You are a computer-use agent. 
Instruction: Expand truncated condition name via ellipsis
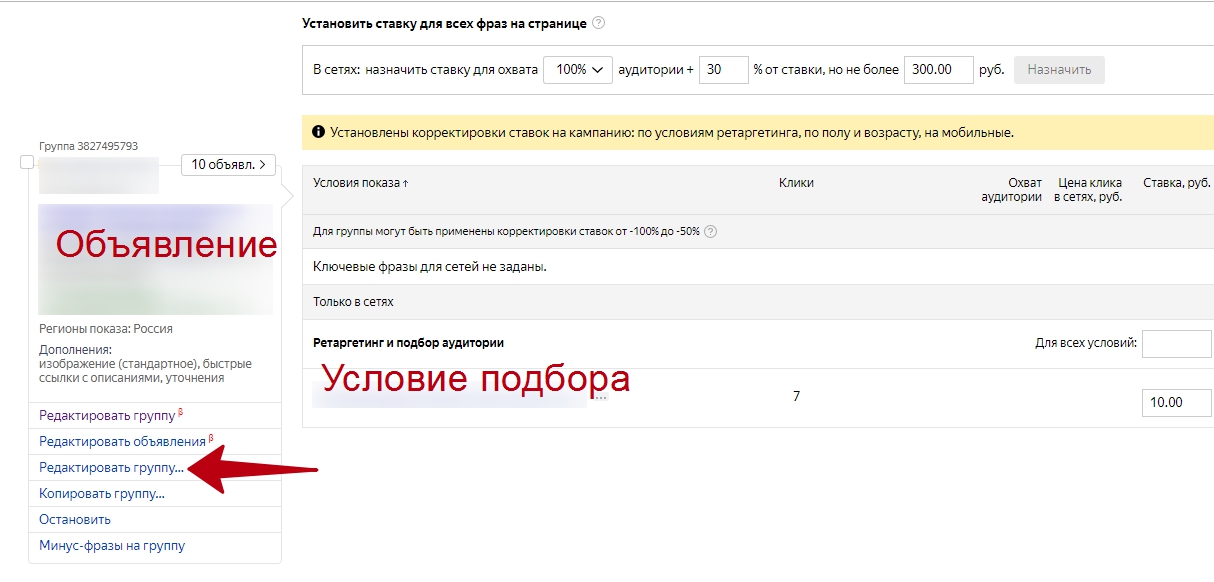click(x=600, y=398)
